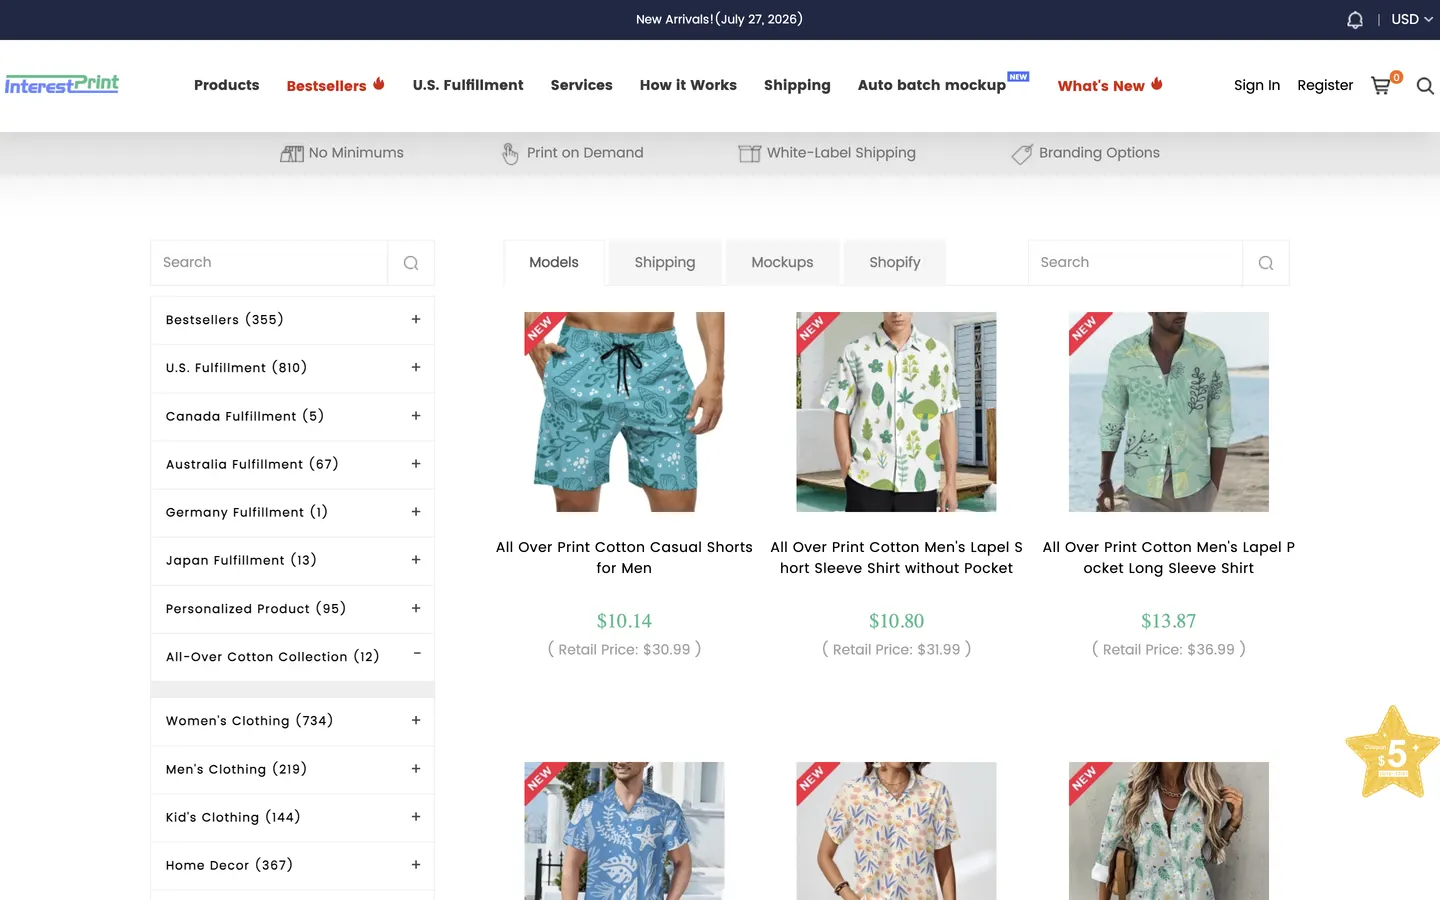Click the New Arrivals announcement banner
The width and height of the screenshot is (1440, 900).
719,19
